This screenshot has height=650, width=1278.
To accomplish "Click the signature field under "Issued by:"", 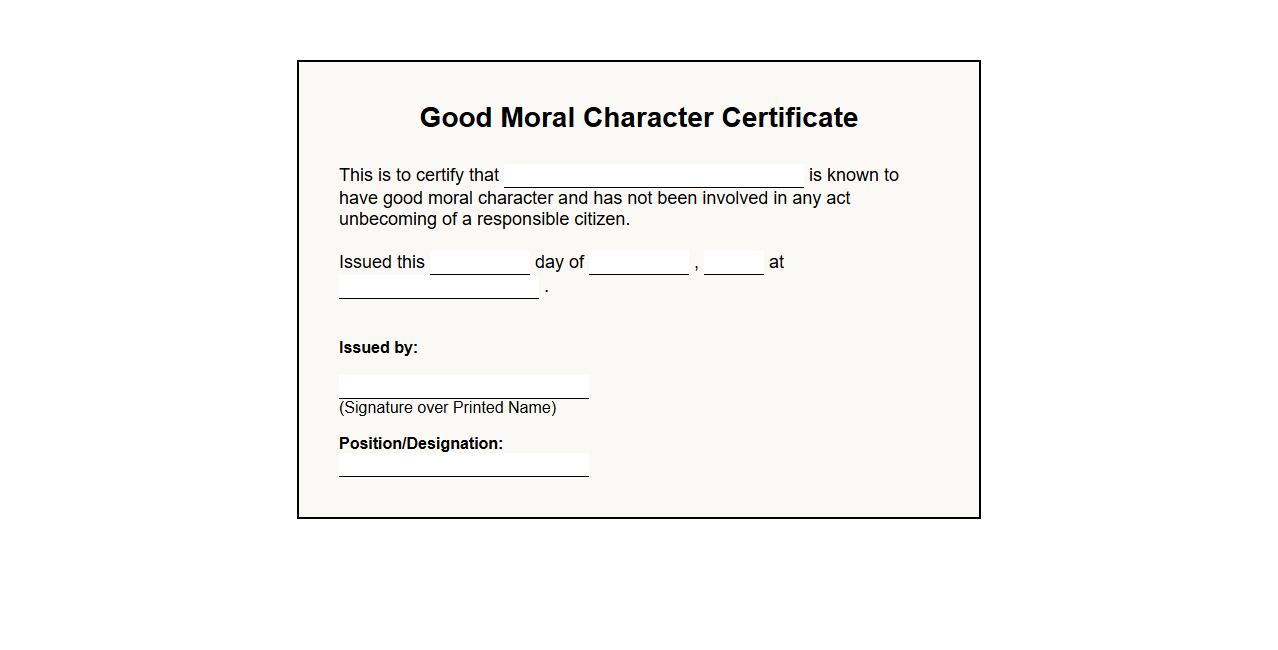I will (x=464, y=387).
